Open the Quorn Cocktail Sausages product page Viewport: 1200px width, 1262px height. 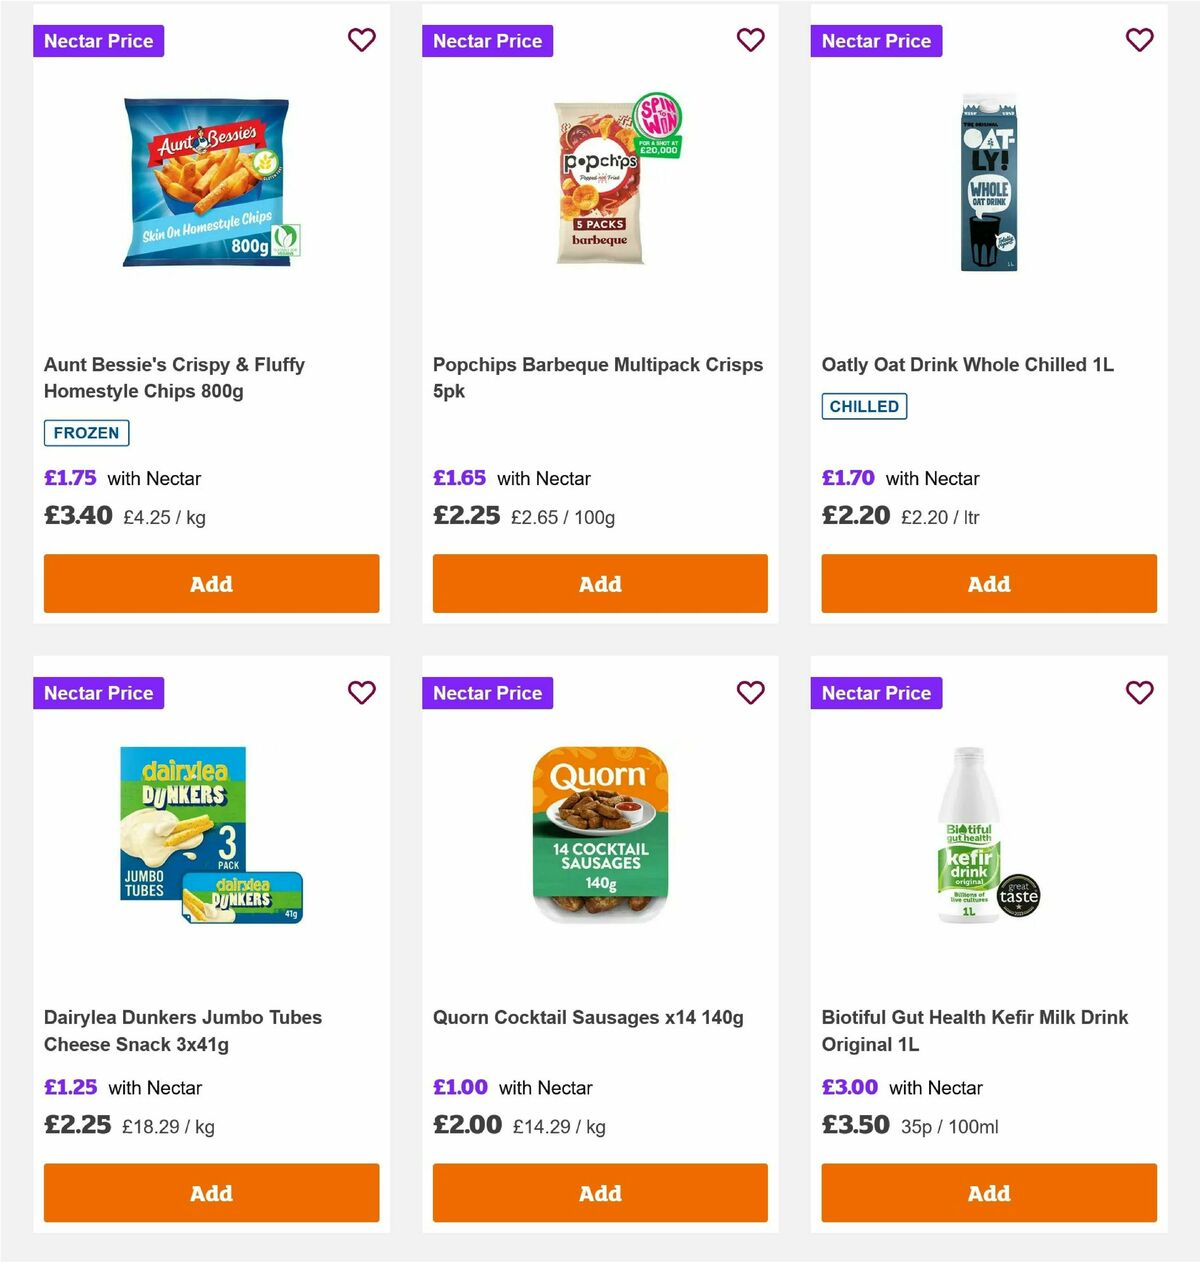tap(588, 1017)
